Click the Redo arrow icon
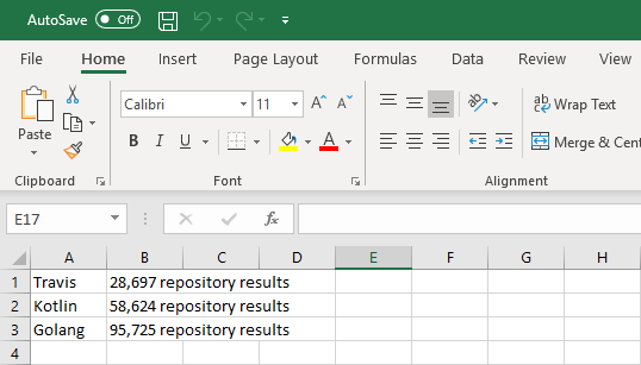641x365 pixels. 244,20
